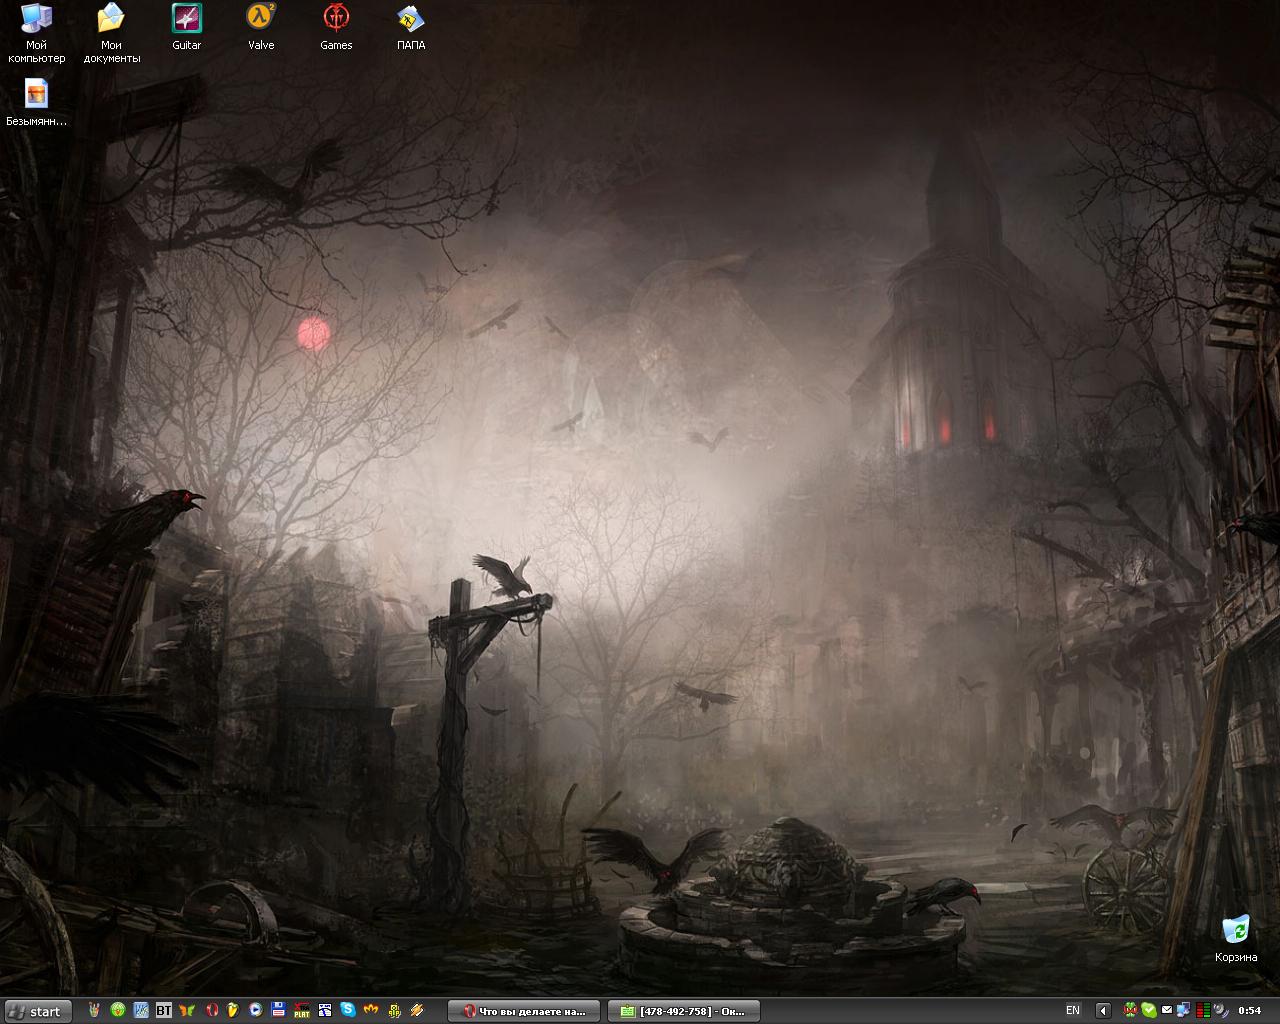Open the orange crown-shaped quick launch icon
The height and width of the screenshot is (1024, 1280).
[371, 1010]
